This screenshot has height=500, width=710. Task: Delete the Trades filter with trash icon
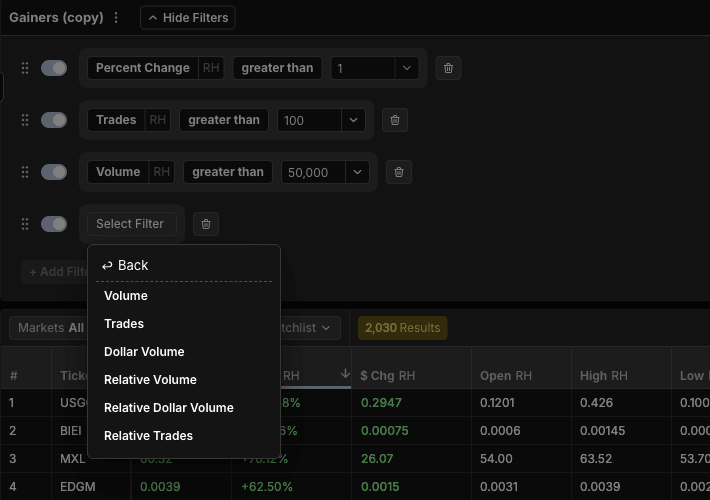[x=395, y=120]
